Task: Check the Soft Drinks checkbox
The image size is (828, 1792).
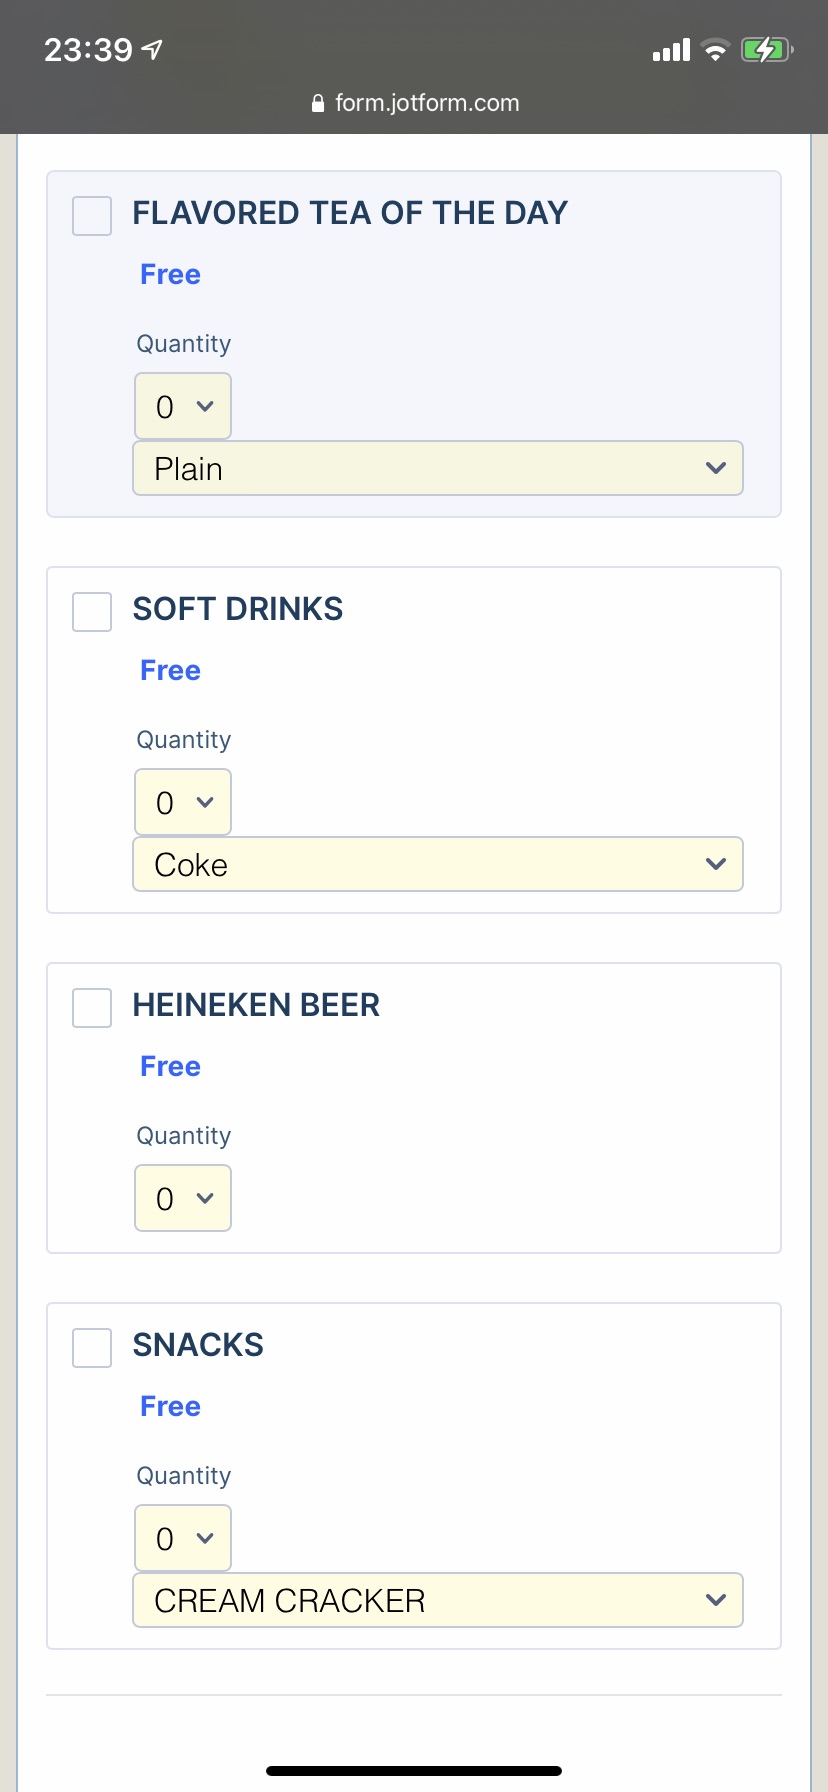Action: click(x=92, y=612)
